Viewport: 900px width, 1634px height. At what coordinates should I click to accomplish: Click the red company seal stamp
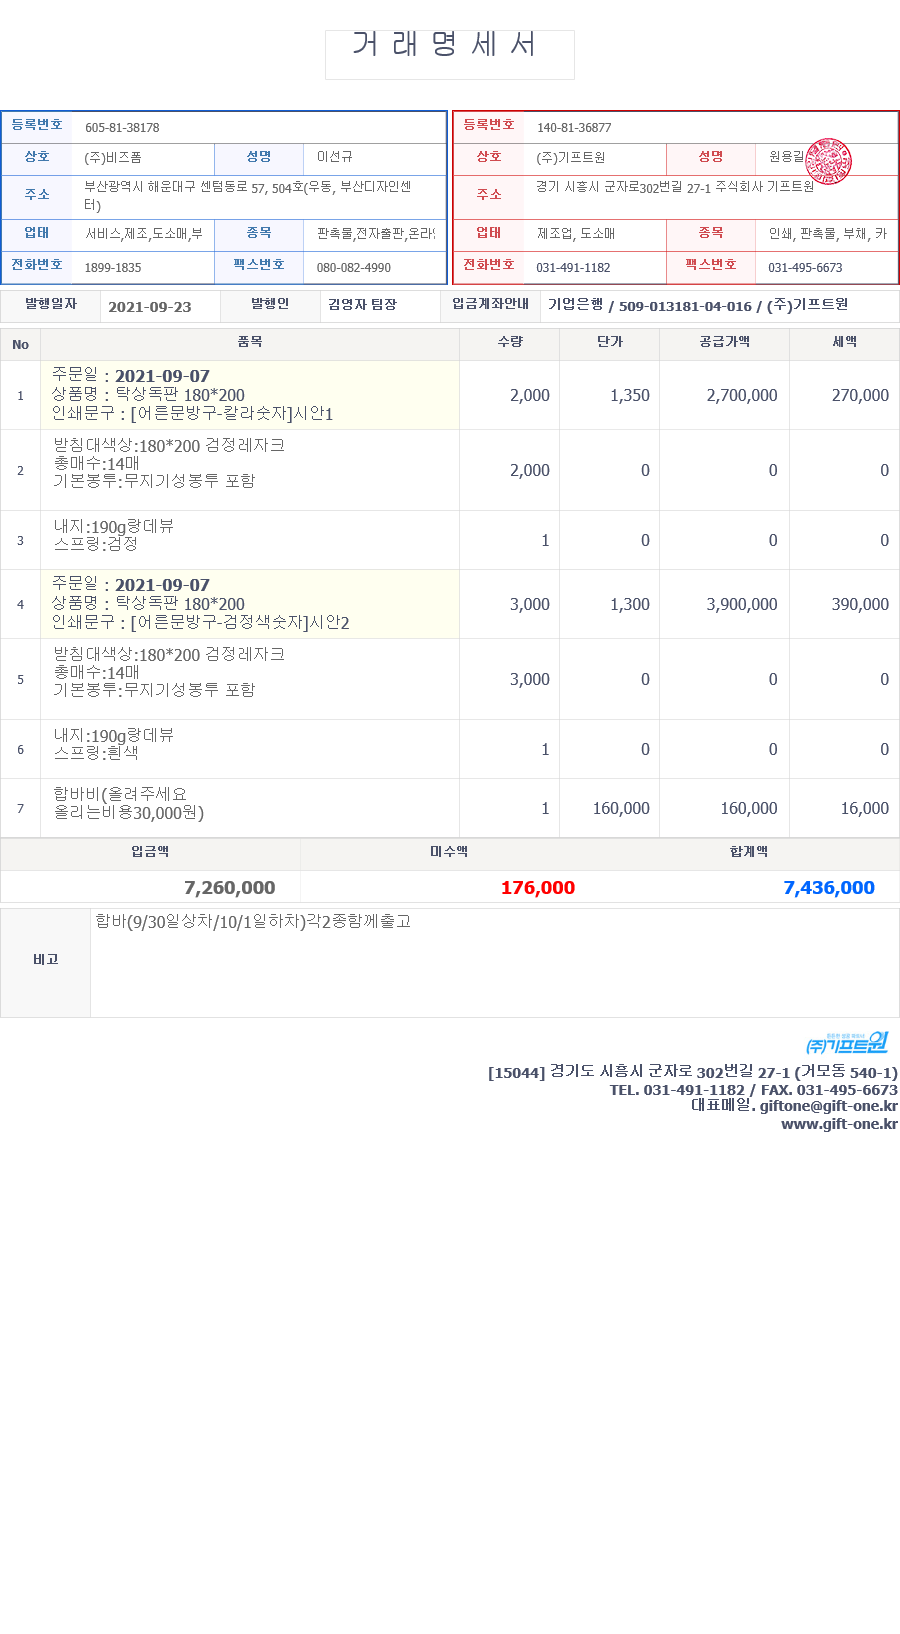click(x=828, y=161)
